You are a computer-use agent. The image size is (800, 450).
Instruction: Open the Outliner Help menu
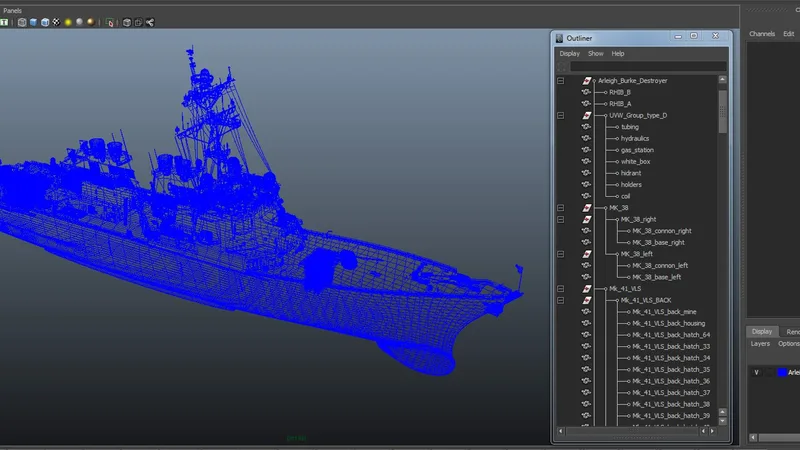(x=618, y=54)
